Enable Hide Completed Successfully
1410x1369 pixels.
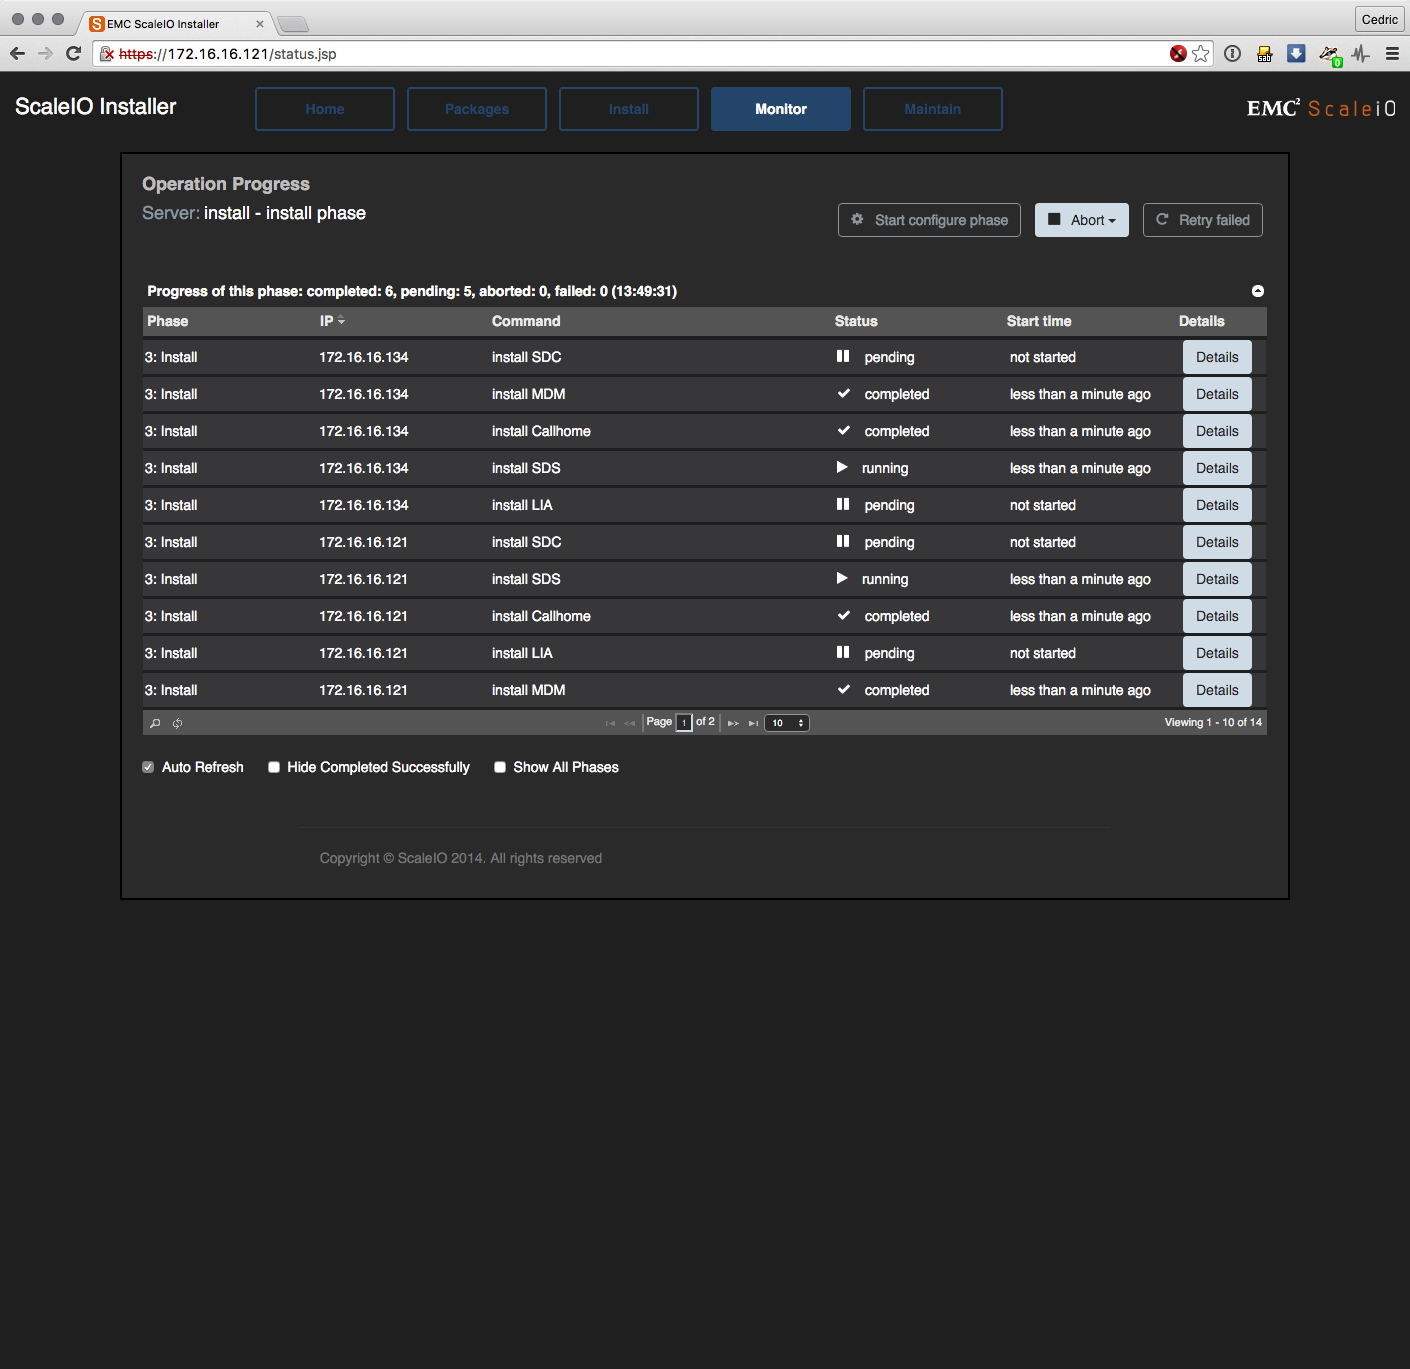(x=274, y=767)
